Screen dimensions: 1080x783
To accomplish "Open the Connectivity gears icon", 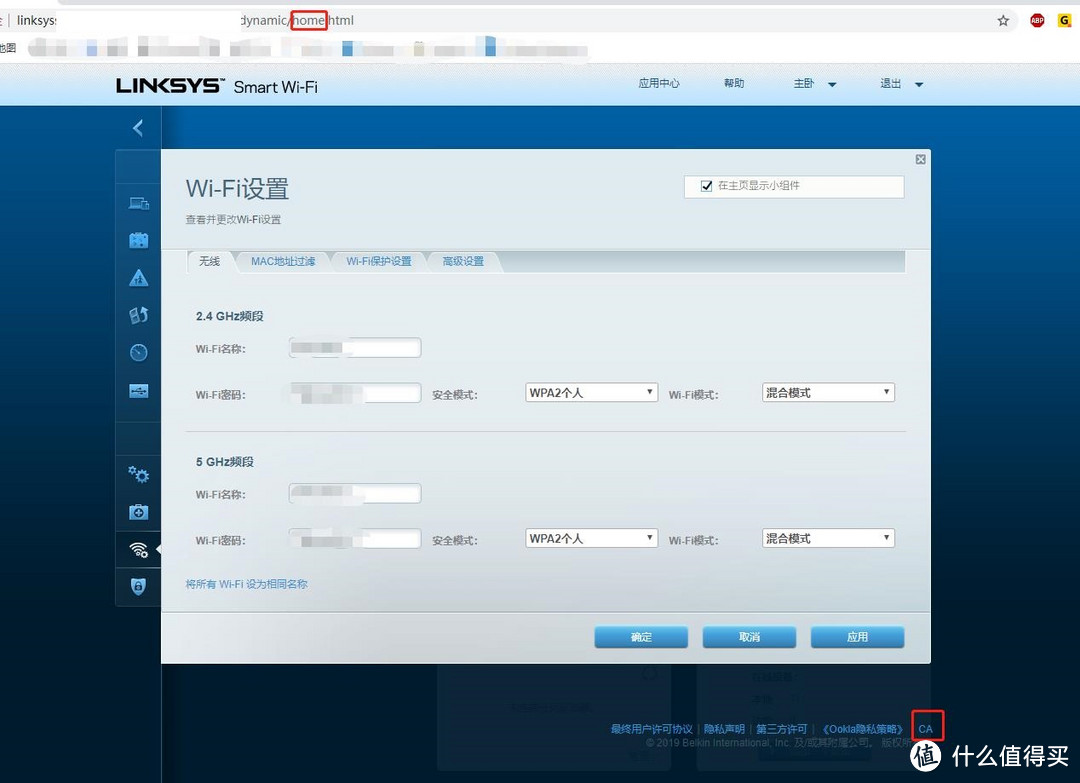I will pyautogui.click(x=138, y=474).
